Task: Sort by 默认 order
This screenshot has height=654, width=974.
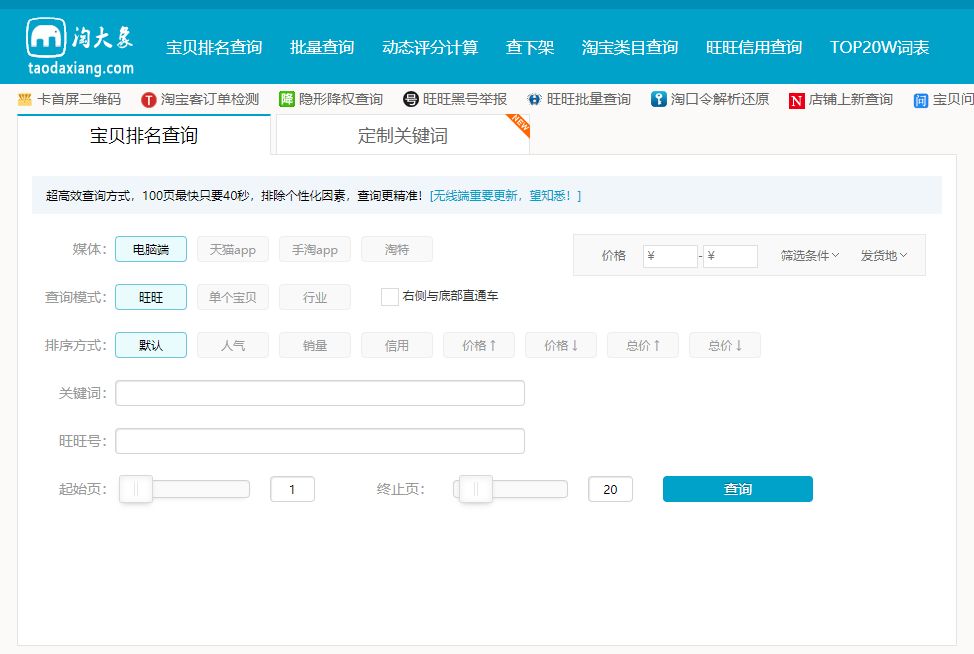Action: coord(151,345)
